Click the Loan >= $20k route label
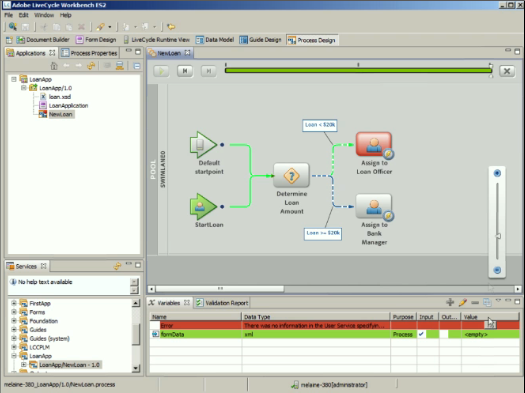The width and height of the screenshot is (525, 393). [x=323, y=233]
